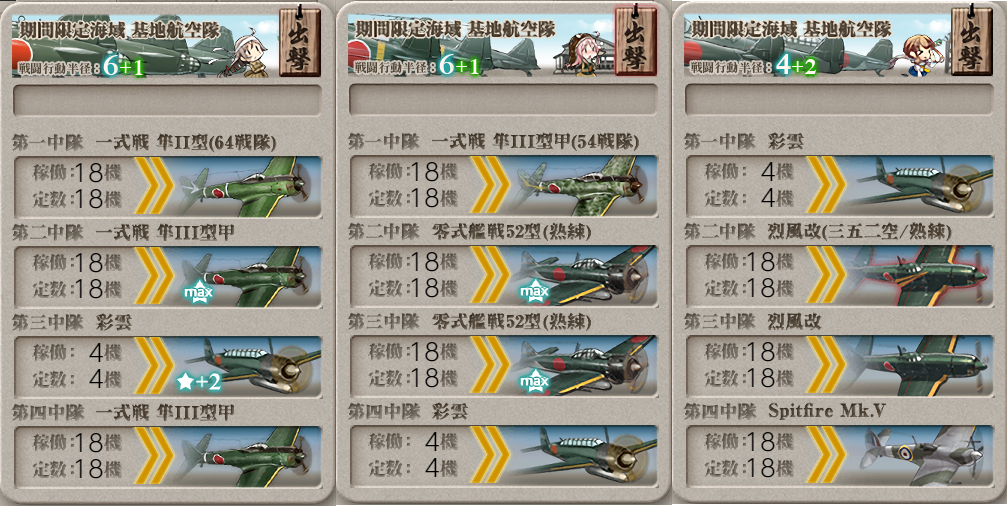Screen dimensions: 1008x506
Task: Click the 出撃 wooden tag on first air base
Action: [301, 42]
